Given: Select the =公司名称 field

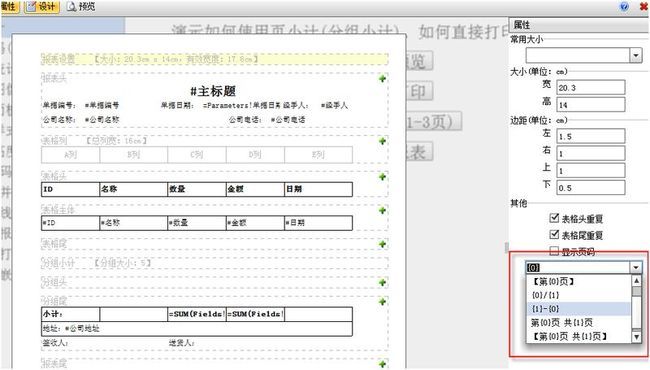Looking at the screenshot, I should coord(102,120).
